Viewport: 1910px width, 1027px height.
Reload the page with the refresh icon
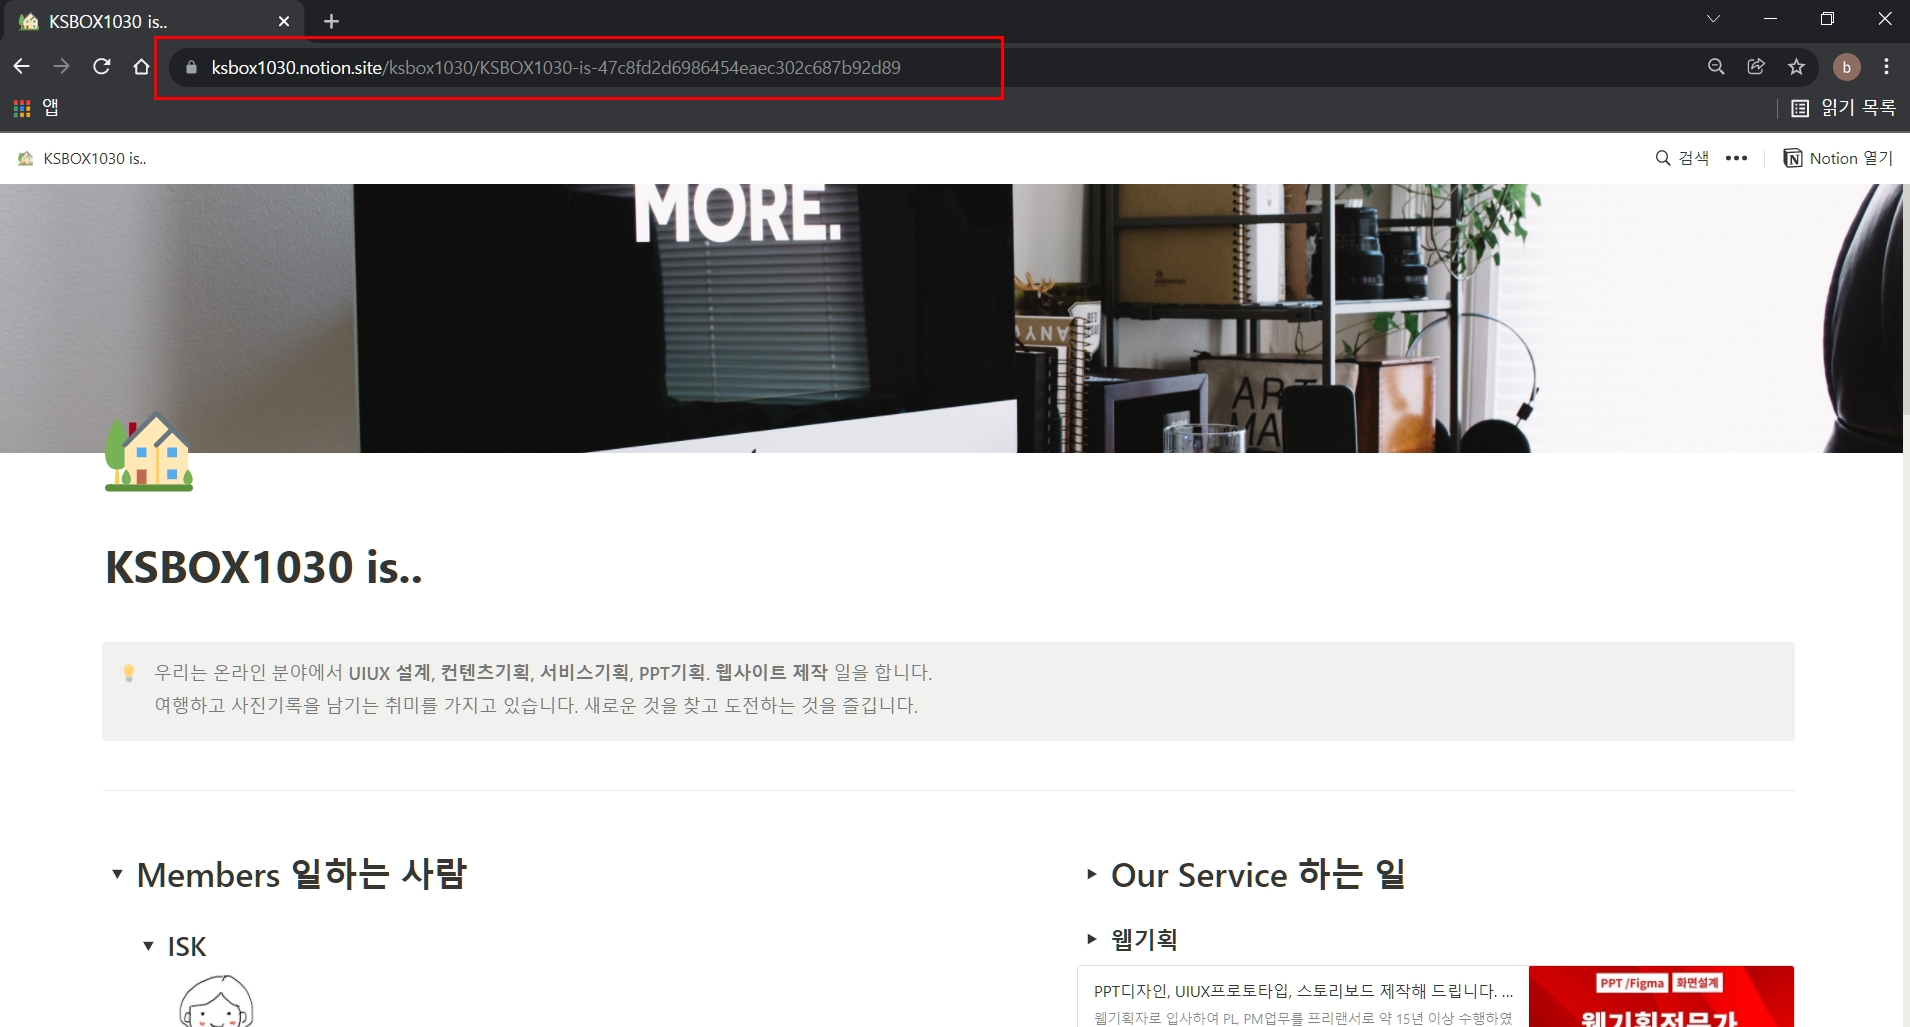click(x=102, y=67)
